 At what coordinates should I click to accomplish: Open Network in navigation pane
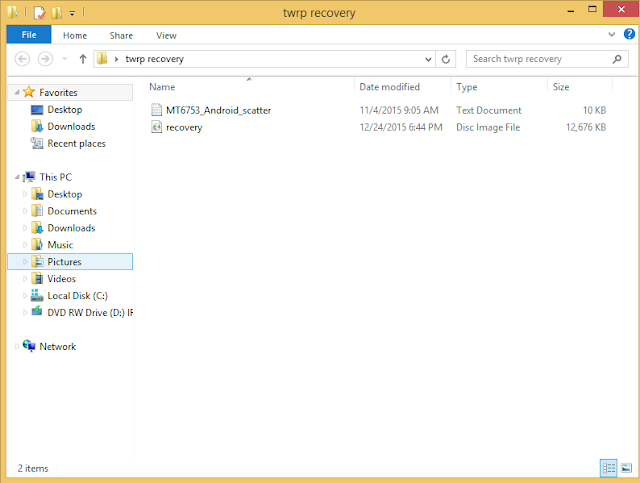pyautogui.click(x=58, y=347)
